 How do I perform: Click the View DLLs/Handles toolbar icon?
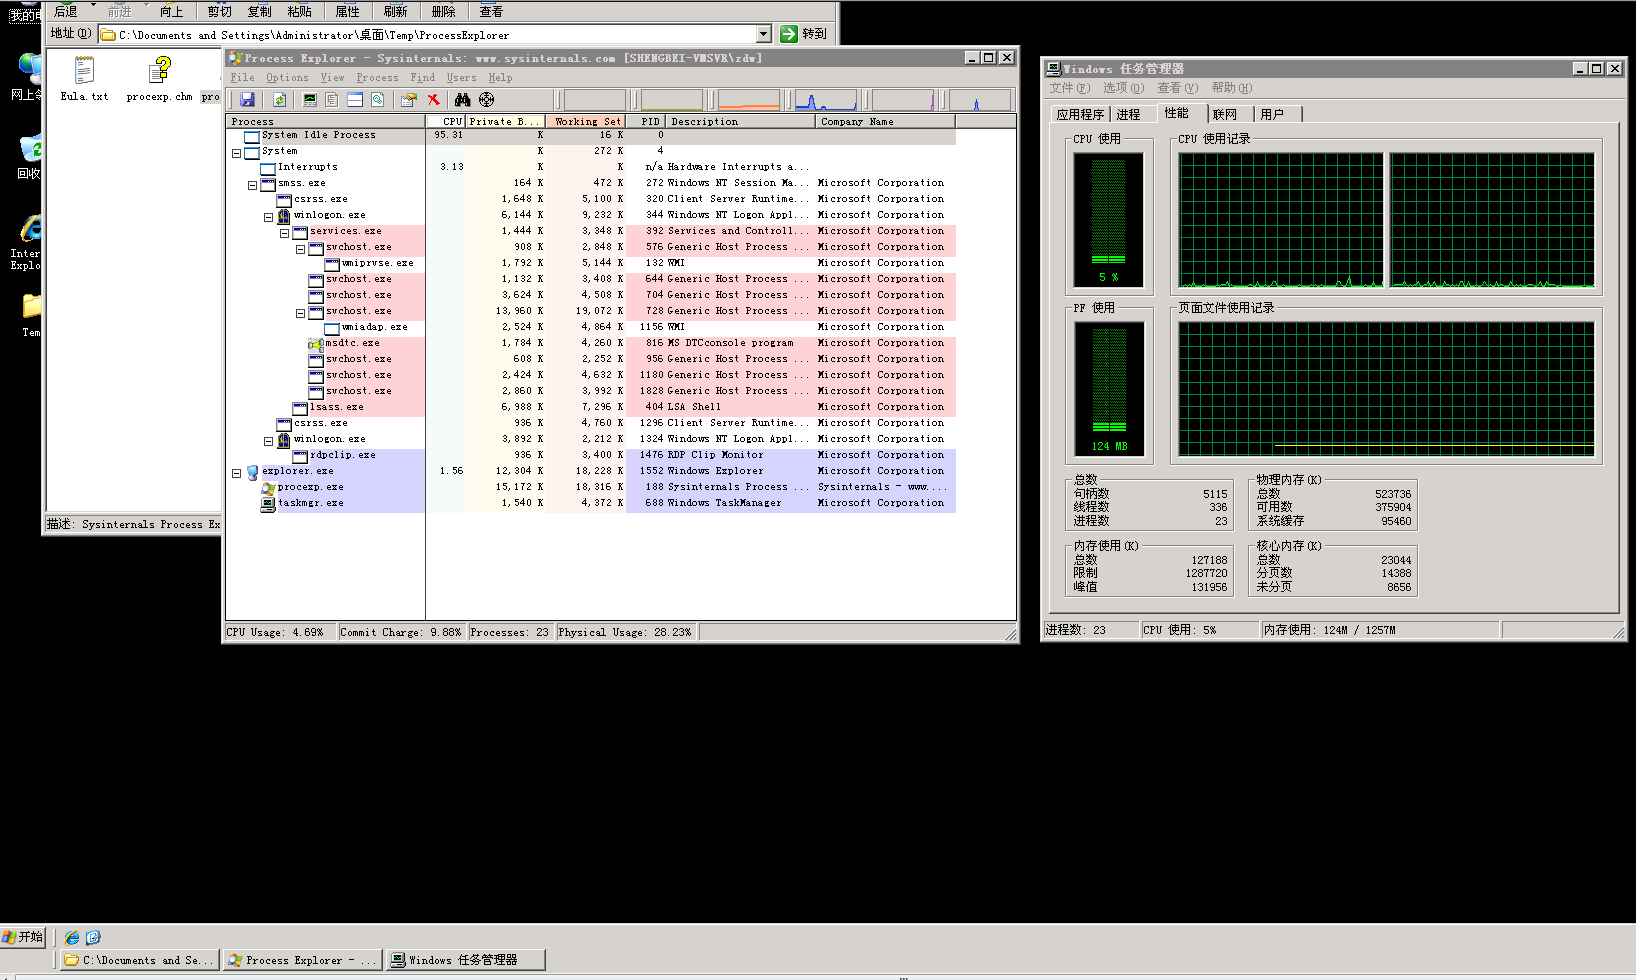pyautogui.click(x=377, y=100)
